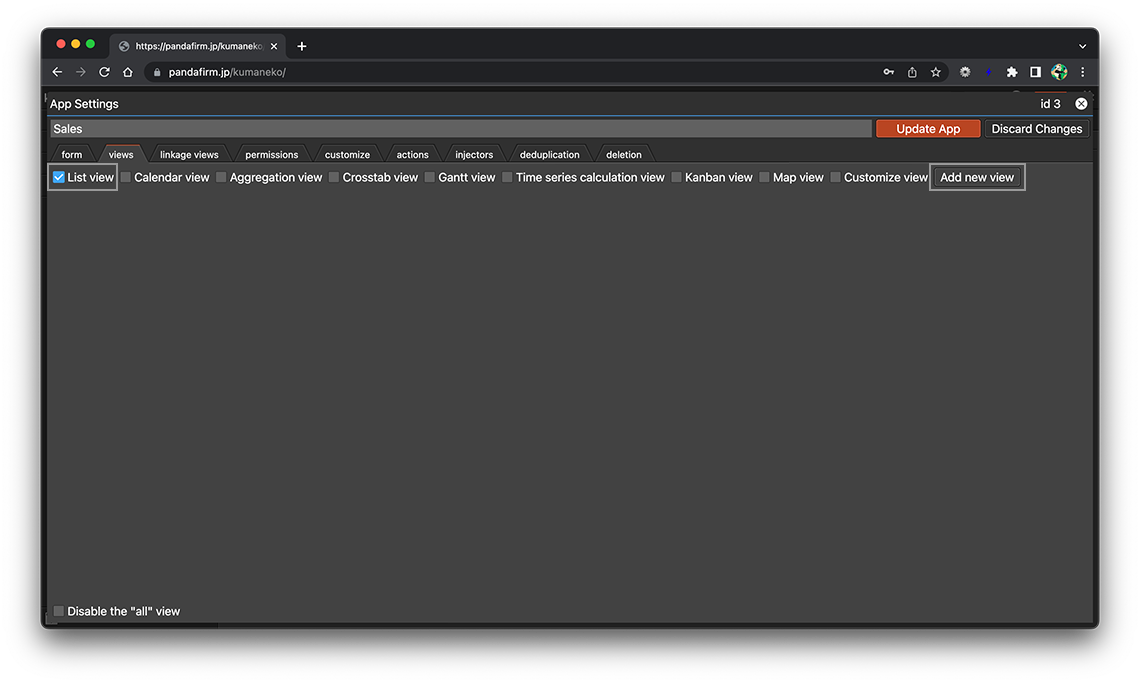Click the browser back arrow
Image resolution: width=1140 pixels, height=683 pixels.
pyautogui.click(x=57, y=72)
